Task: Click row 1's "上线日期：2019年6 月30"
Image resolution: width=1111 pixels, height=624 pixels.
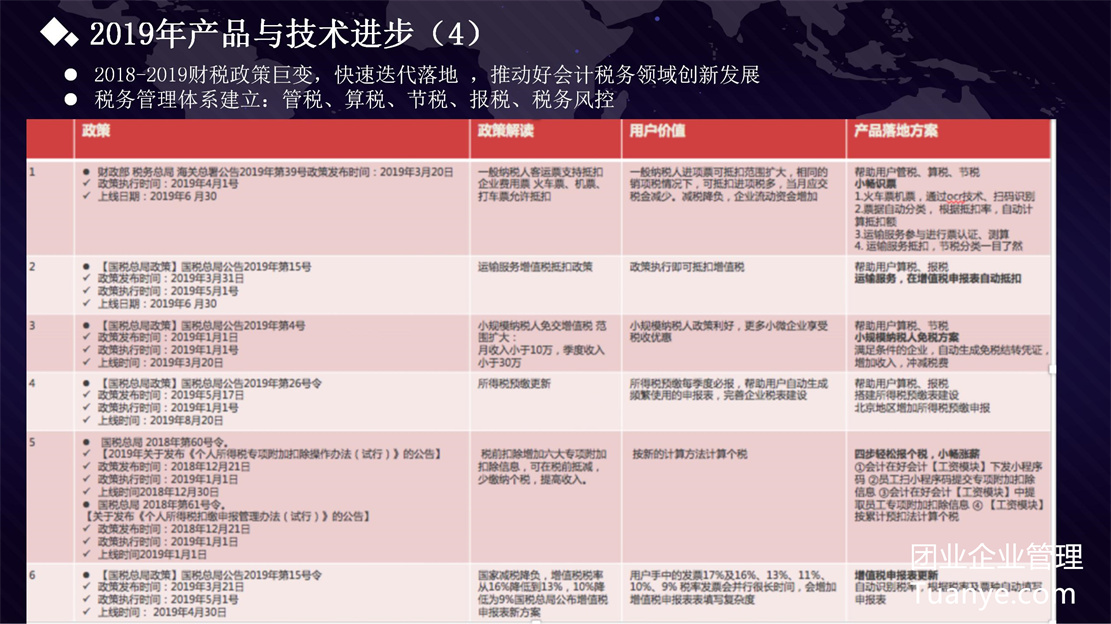Action: 157,196
